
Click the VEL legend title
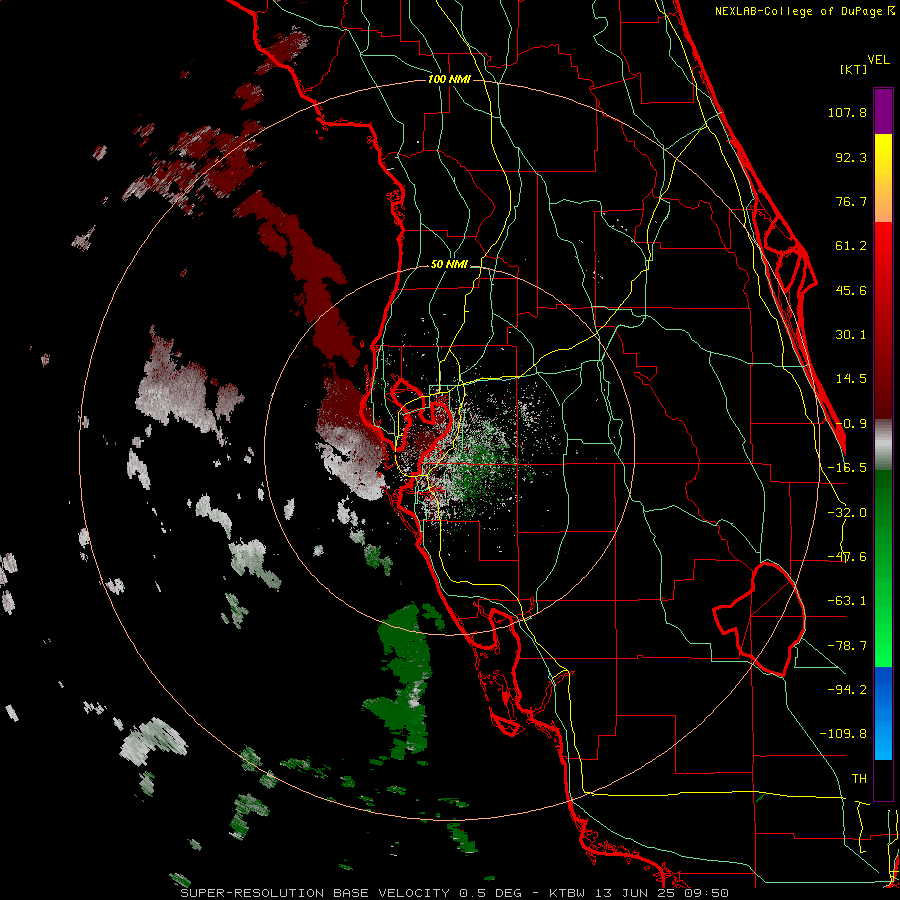(x=878, y=59)
